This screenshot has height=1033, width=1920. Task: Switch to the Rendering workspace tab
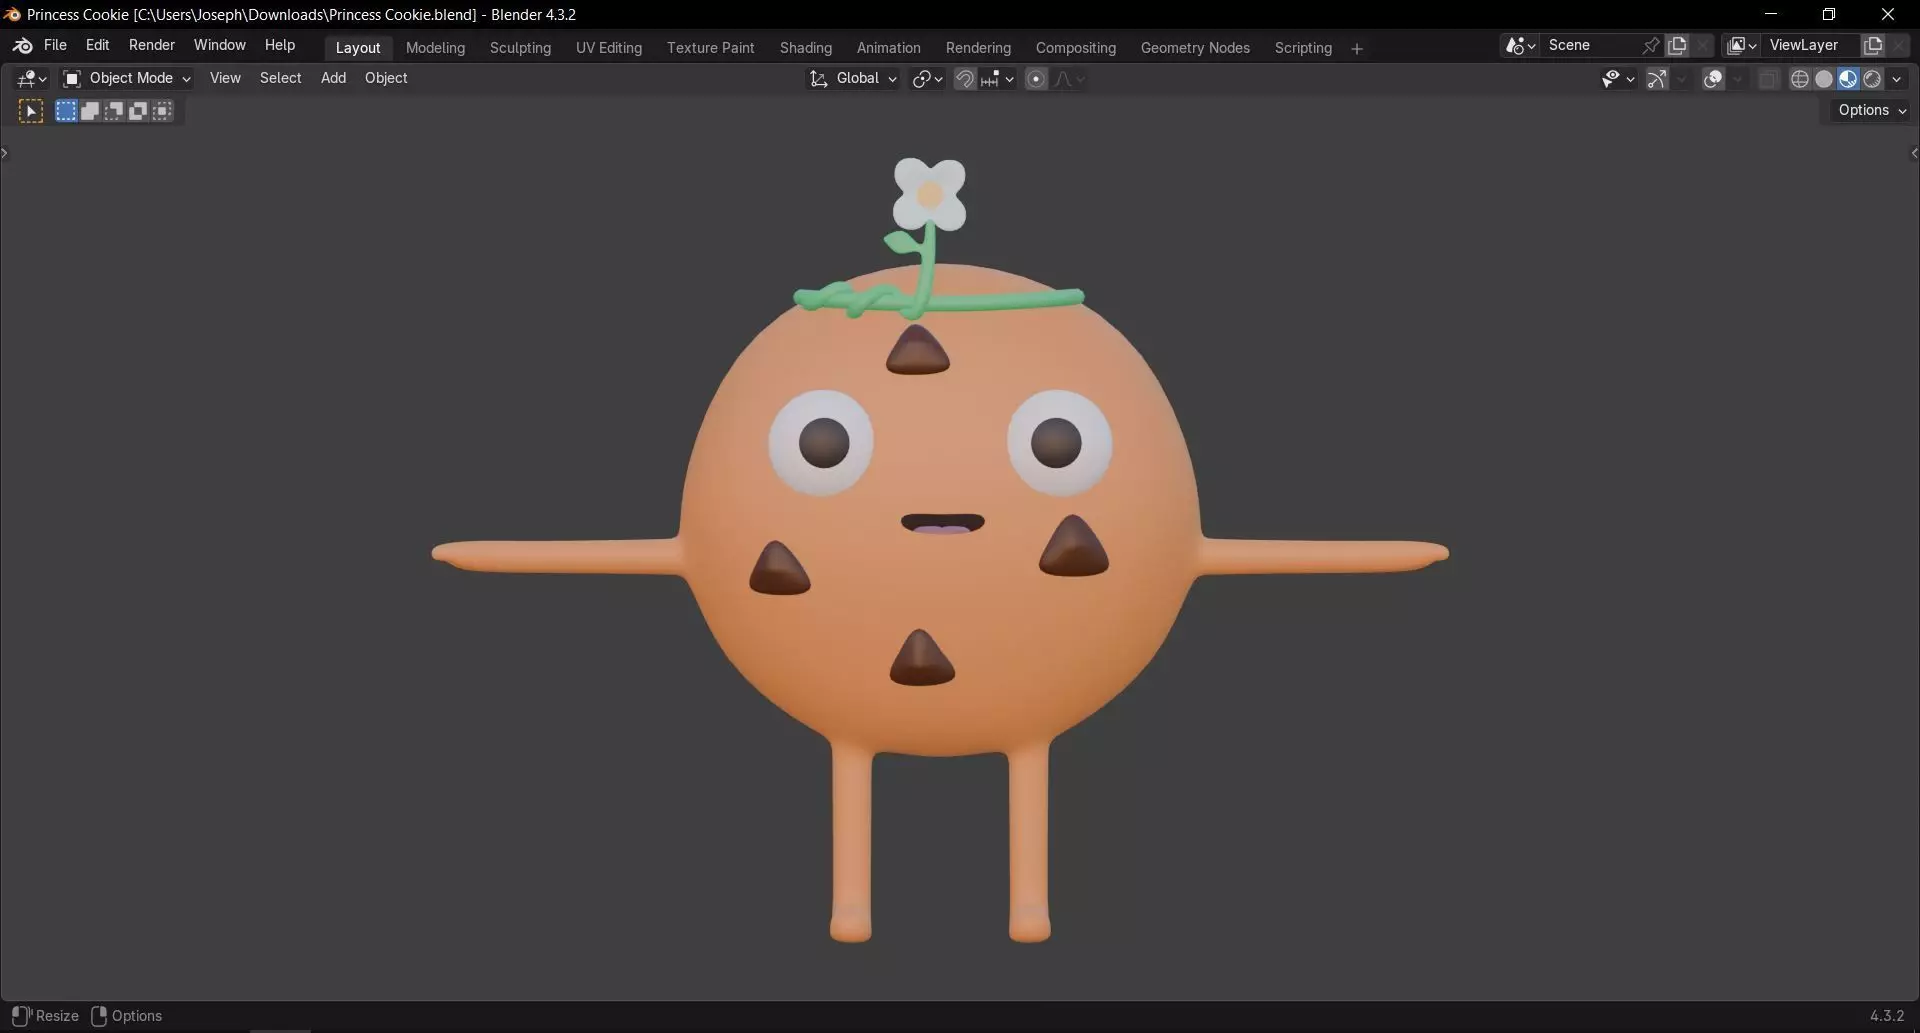point(977,48)
